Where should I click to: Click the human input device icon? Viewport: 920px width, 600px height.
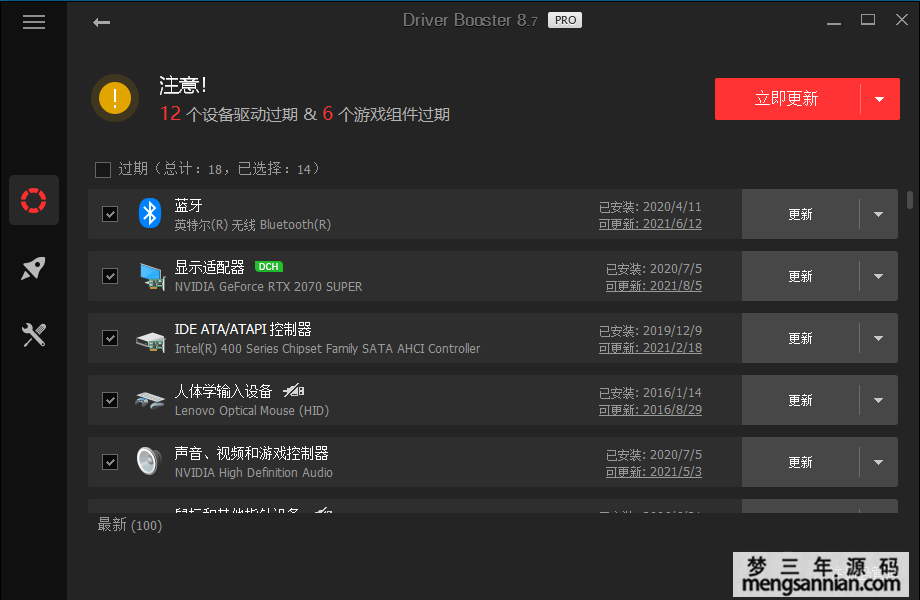click(150, 400)
